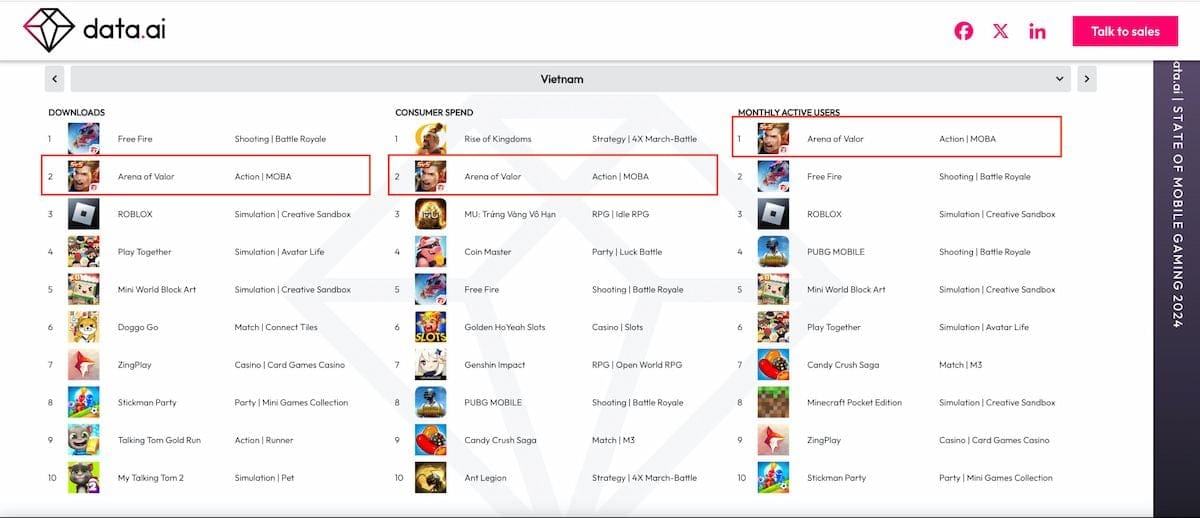Click the Arena of Valor icon in Downloads

tap(84, 176)
